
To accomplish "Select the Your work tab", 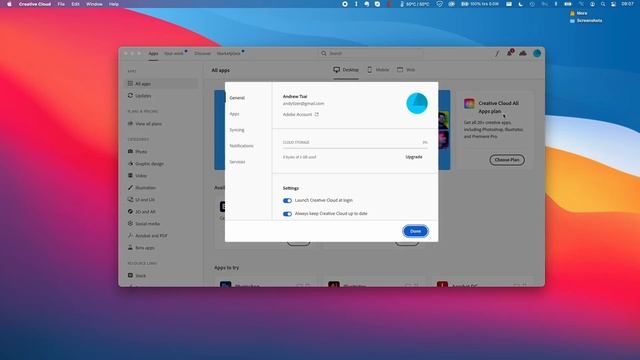I will click(x=174, y=53).
